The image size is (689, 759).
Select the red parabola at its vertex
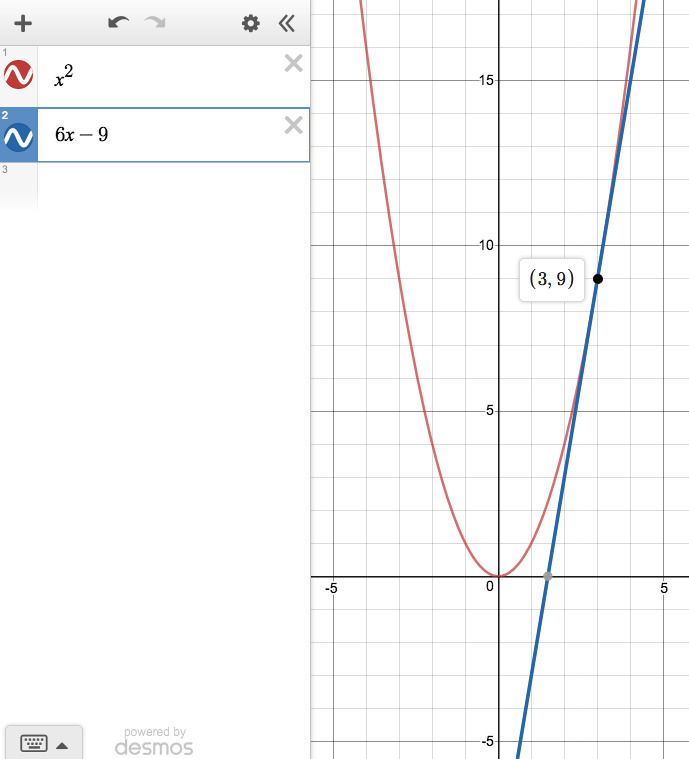pyautogui.click(x=498, y=576)
